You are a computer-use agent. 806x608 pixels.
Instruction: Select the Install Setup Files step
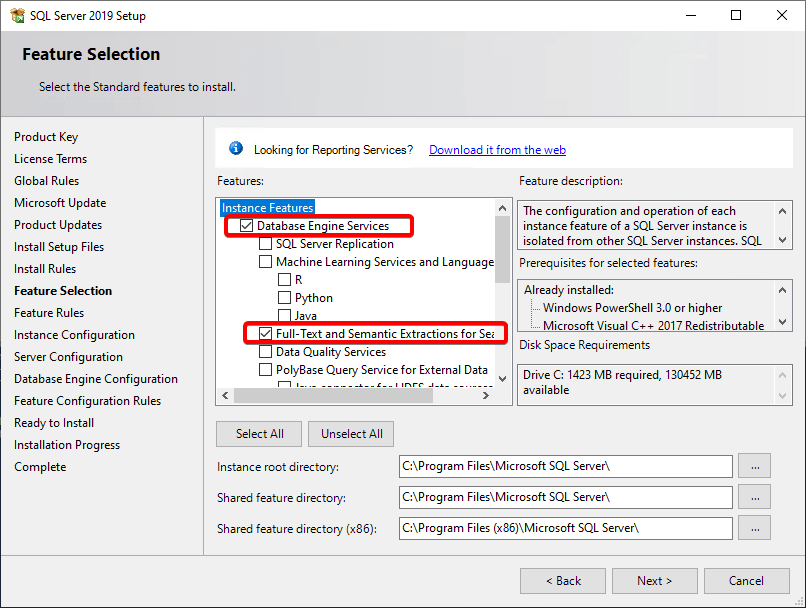pyautogui.click(x=59, y=247)
